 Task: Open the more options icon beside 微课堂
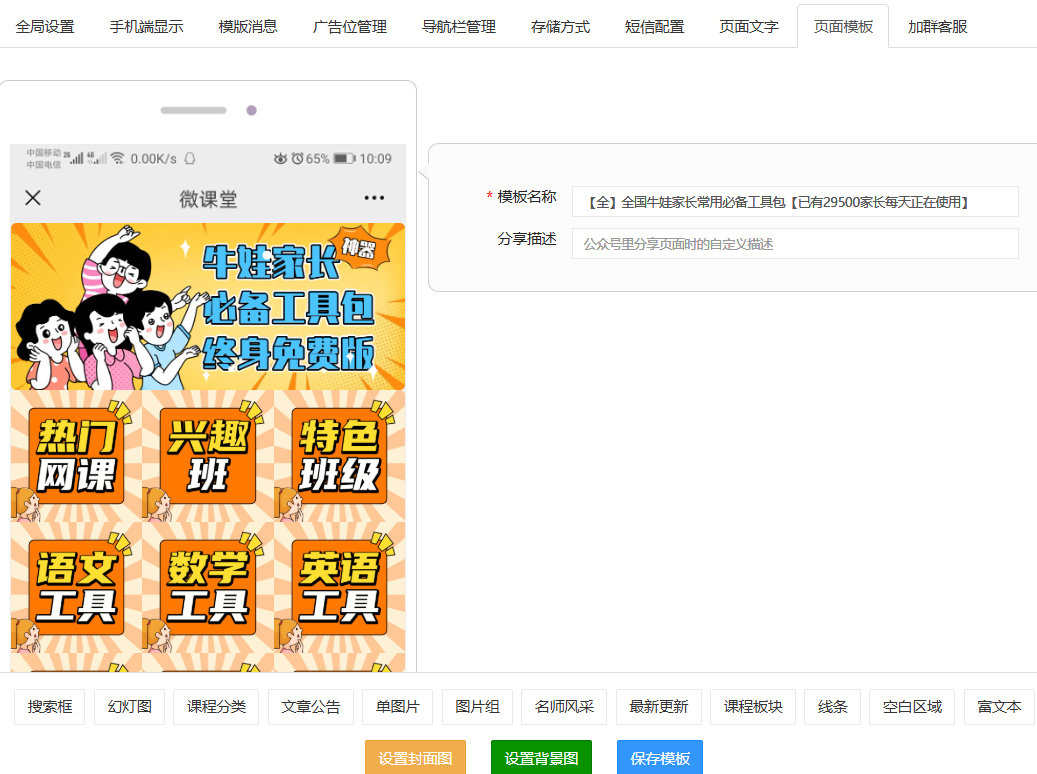373,197
